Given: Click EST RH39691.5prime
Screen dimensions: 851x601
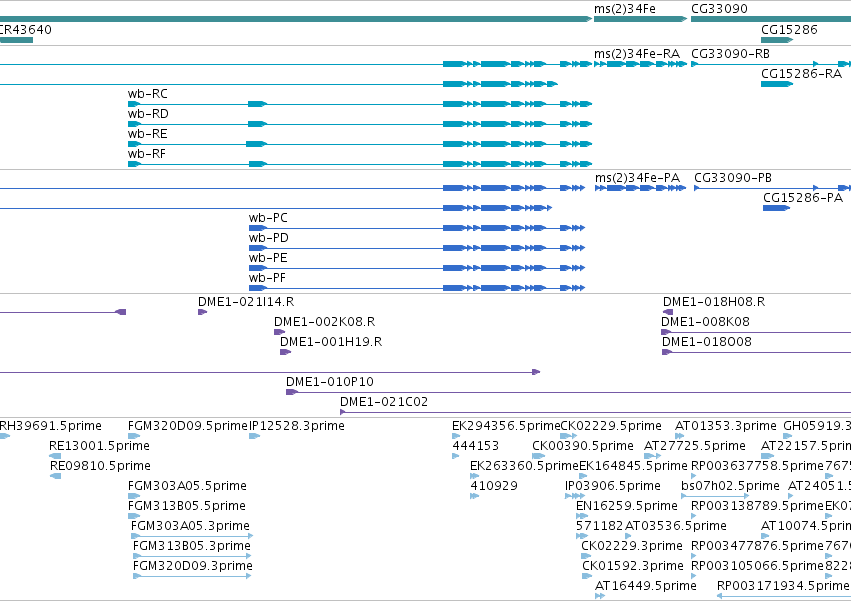Looking at the screenshot, I should pyautogui.click(x=50, y=426).
